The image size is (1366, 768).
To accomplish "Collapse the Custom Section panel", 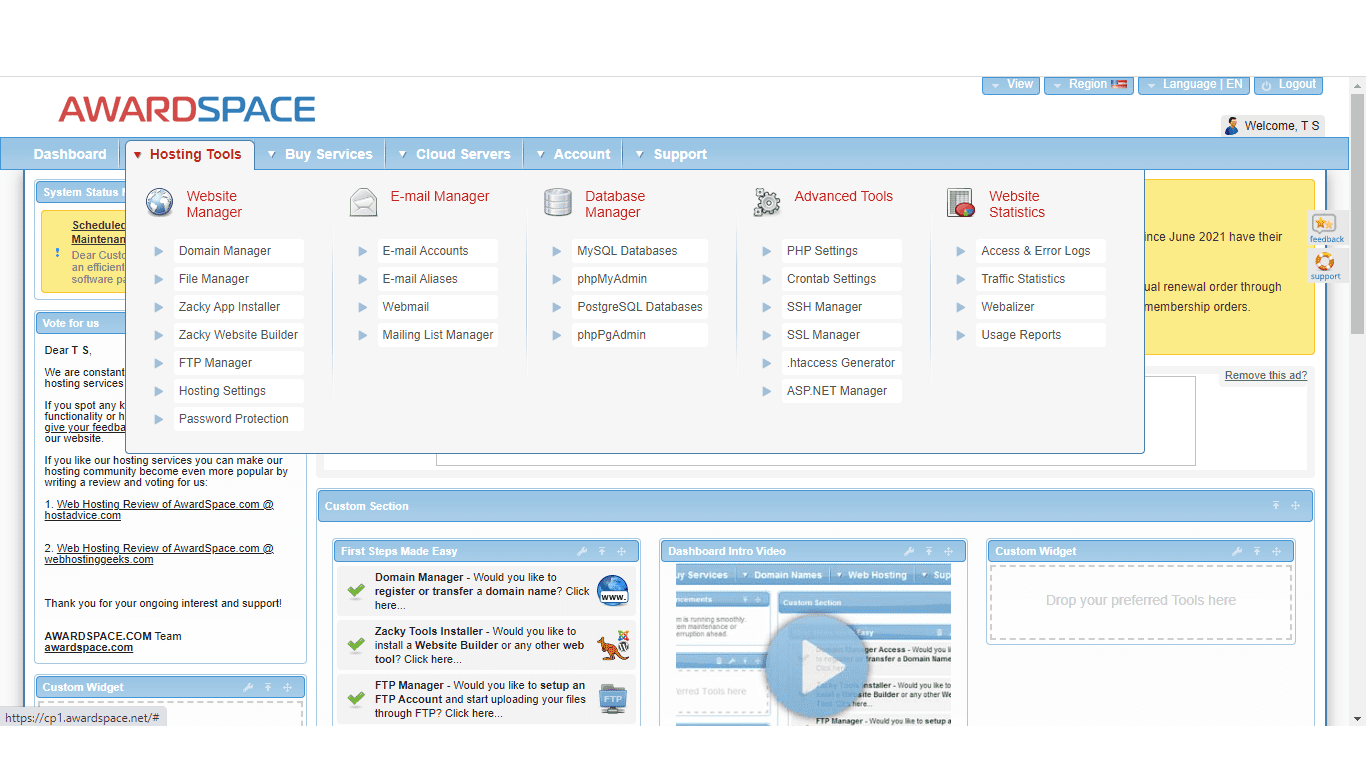I will point(1276,506).
